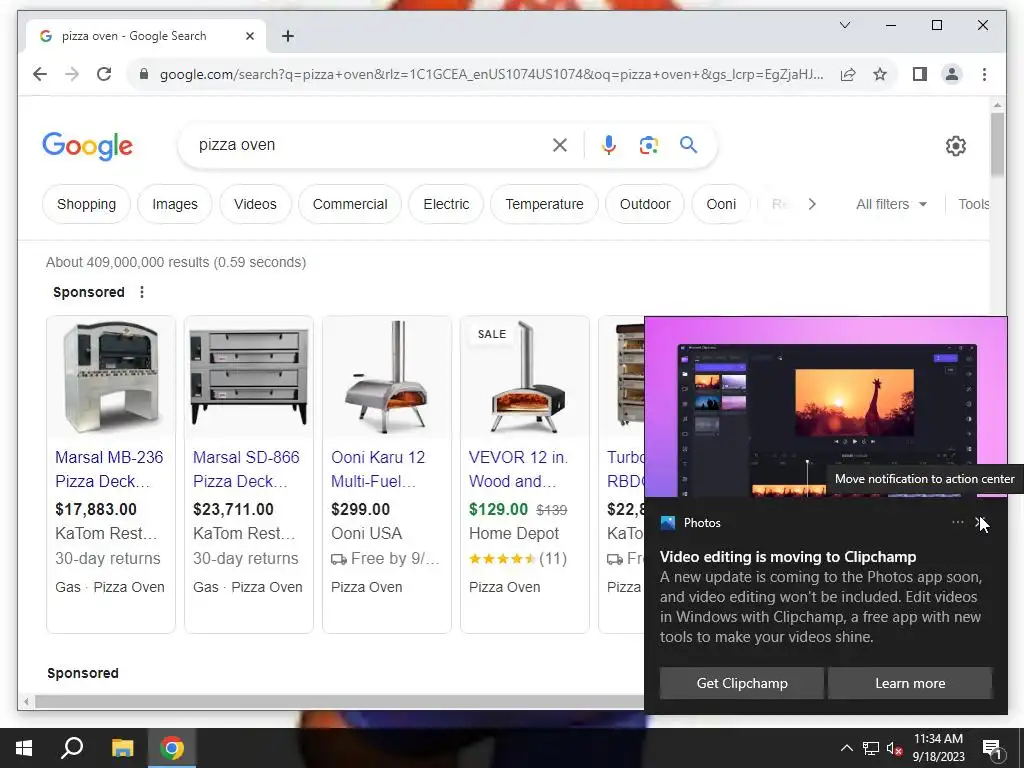The image size is (1024, 768).
Task: Expand the All filters dropdown
Action: (x=891, y=204)
